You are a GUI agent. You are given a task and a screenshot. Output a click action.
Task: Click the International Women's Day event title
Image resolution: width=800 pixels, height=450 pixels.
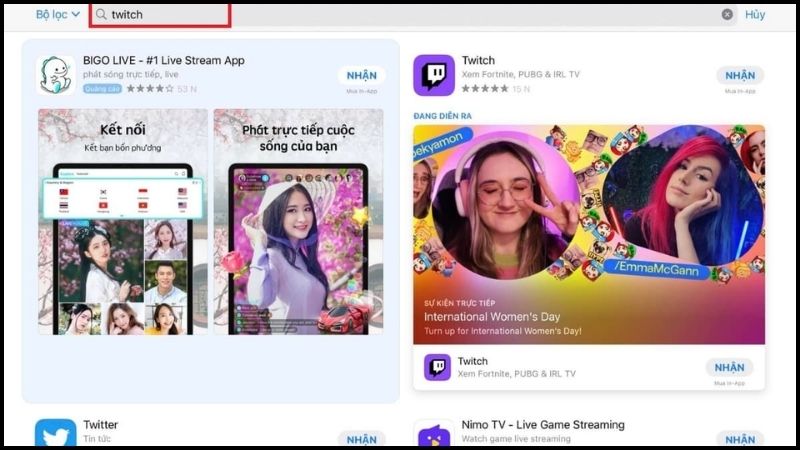tap(492, 317)
